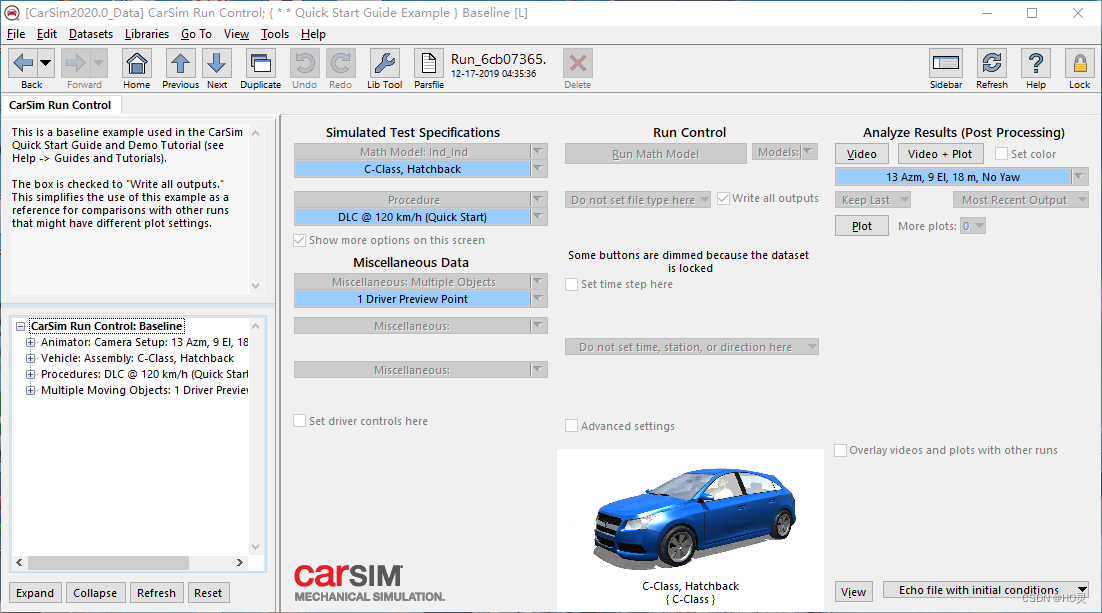This screenshot has height=613, width=1102.
Task: Open the Help menu
Action: [313, 34]
